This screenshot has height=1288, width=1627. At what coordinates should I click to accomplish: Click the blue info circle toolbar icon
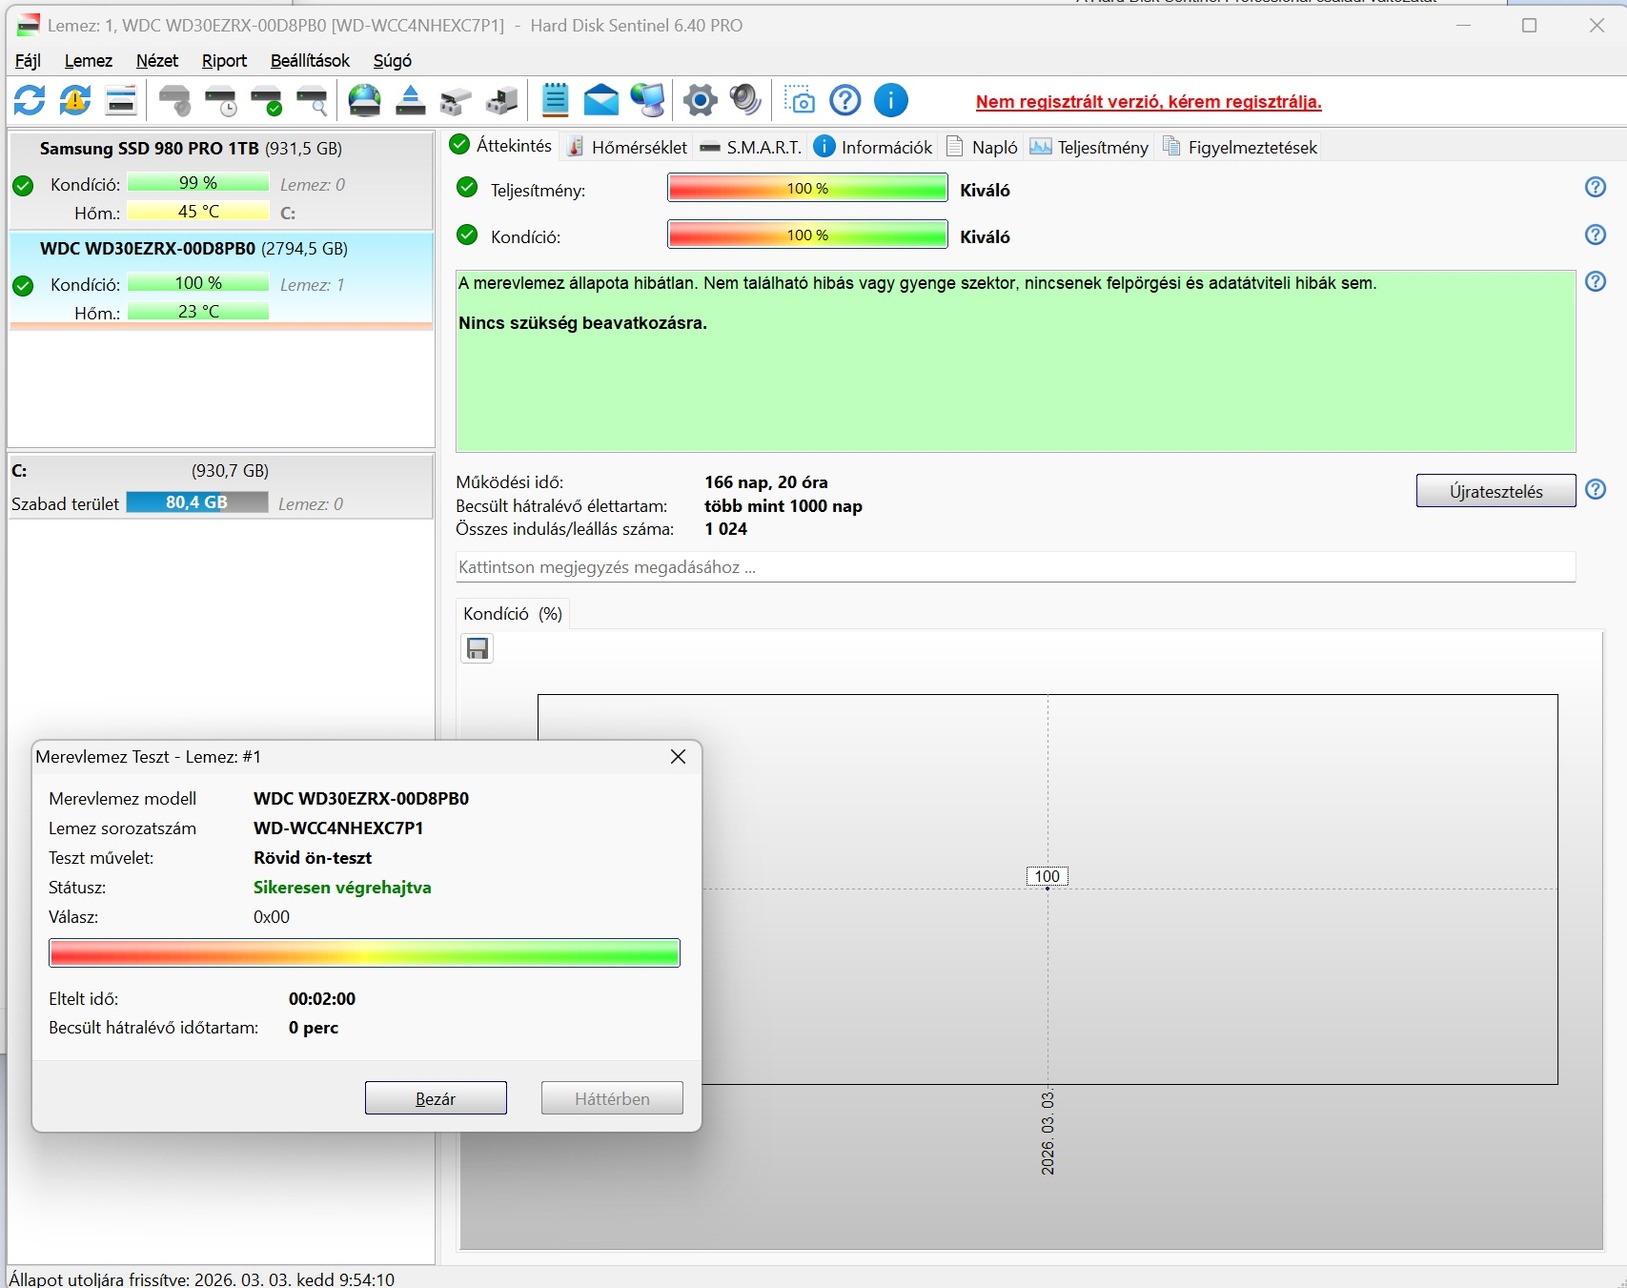point(891,100)
